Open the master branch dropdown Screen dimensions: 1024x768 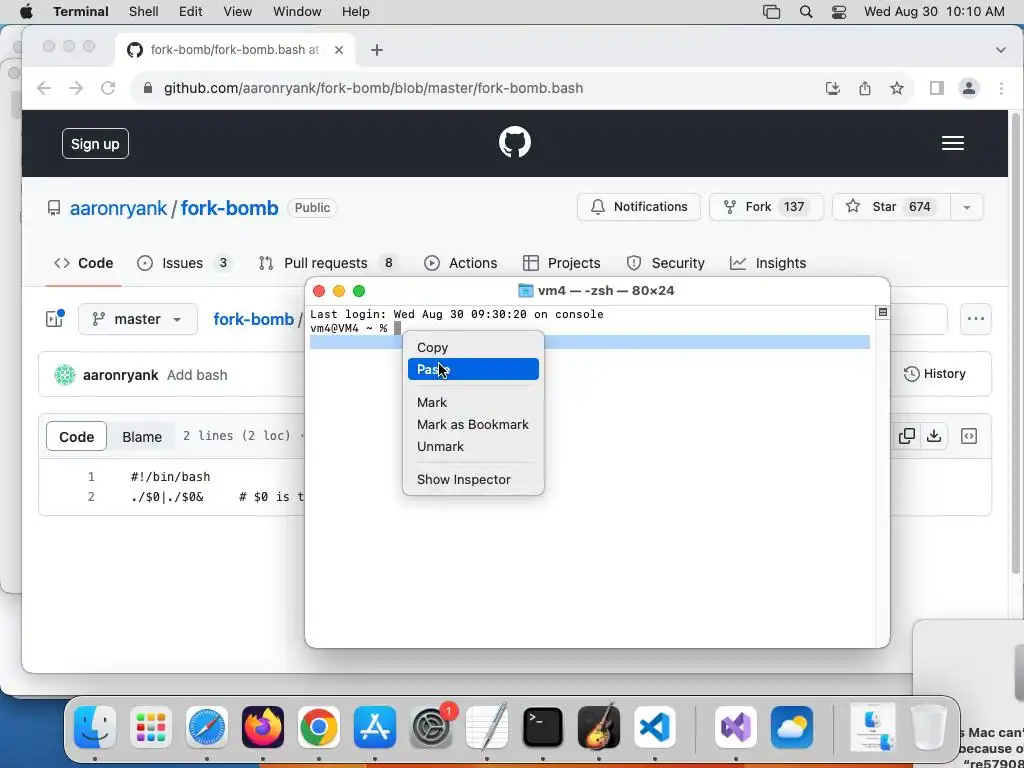click(138, 319)
